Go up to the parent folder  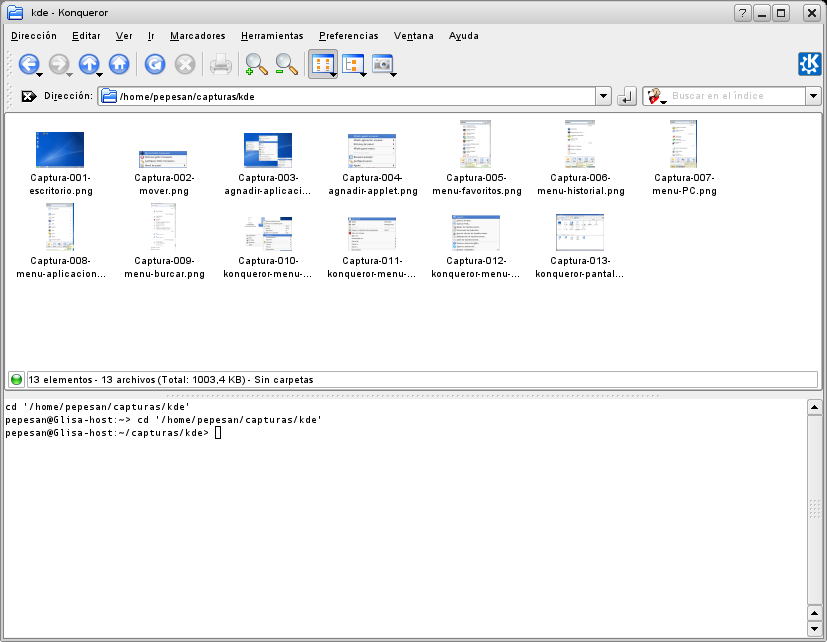89,64
